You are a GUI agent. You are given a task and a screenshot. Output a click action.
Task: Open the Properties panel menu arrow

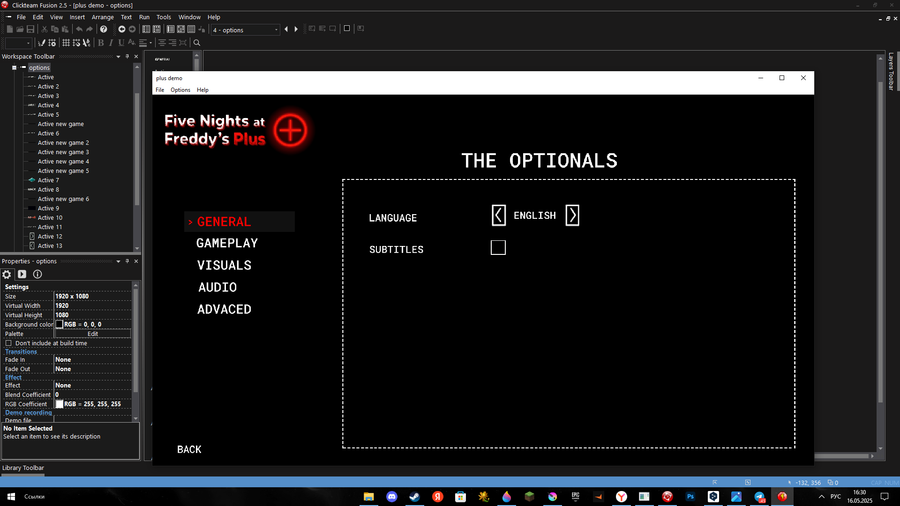[118, 262]
